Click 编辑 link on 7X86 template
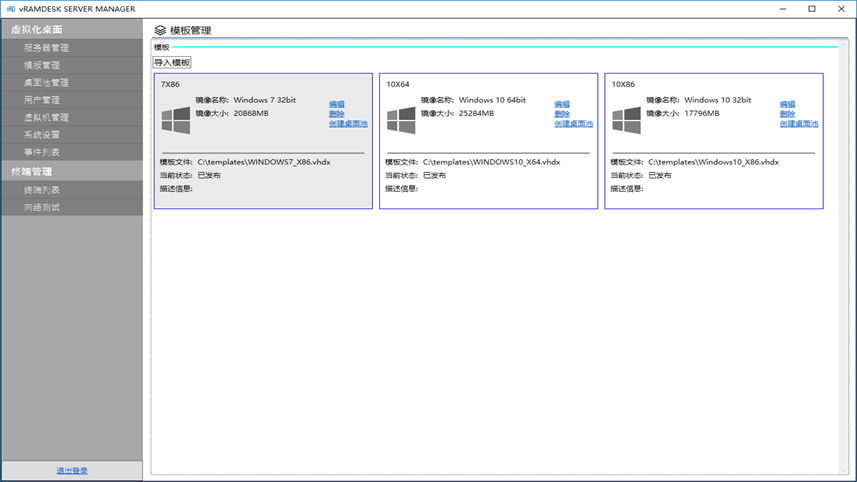 pos(337,104)
